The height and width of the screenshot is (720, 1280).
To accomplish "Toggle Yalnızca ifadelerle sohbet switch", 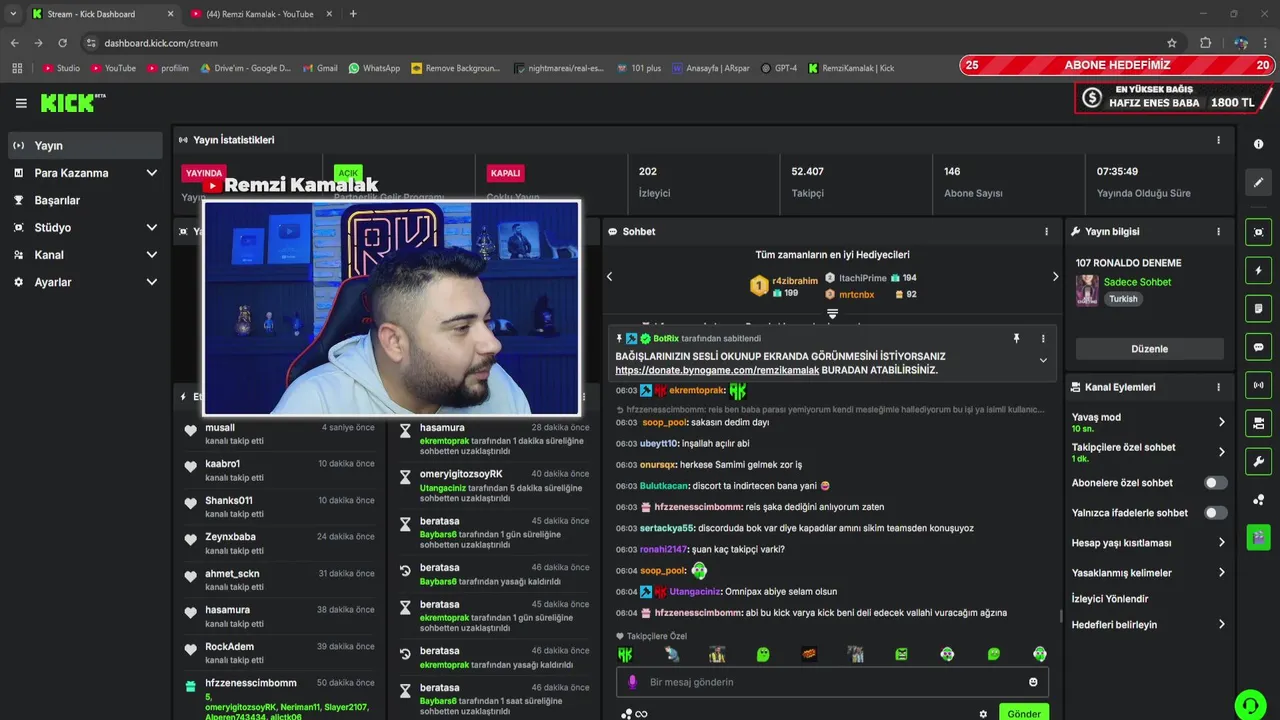I will [1215, 513].
